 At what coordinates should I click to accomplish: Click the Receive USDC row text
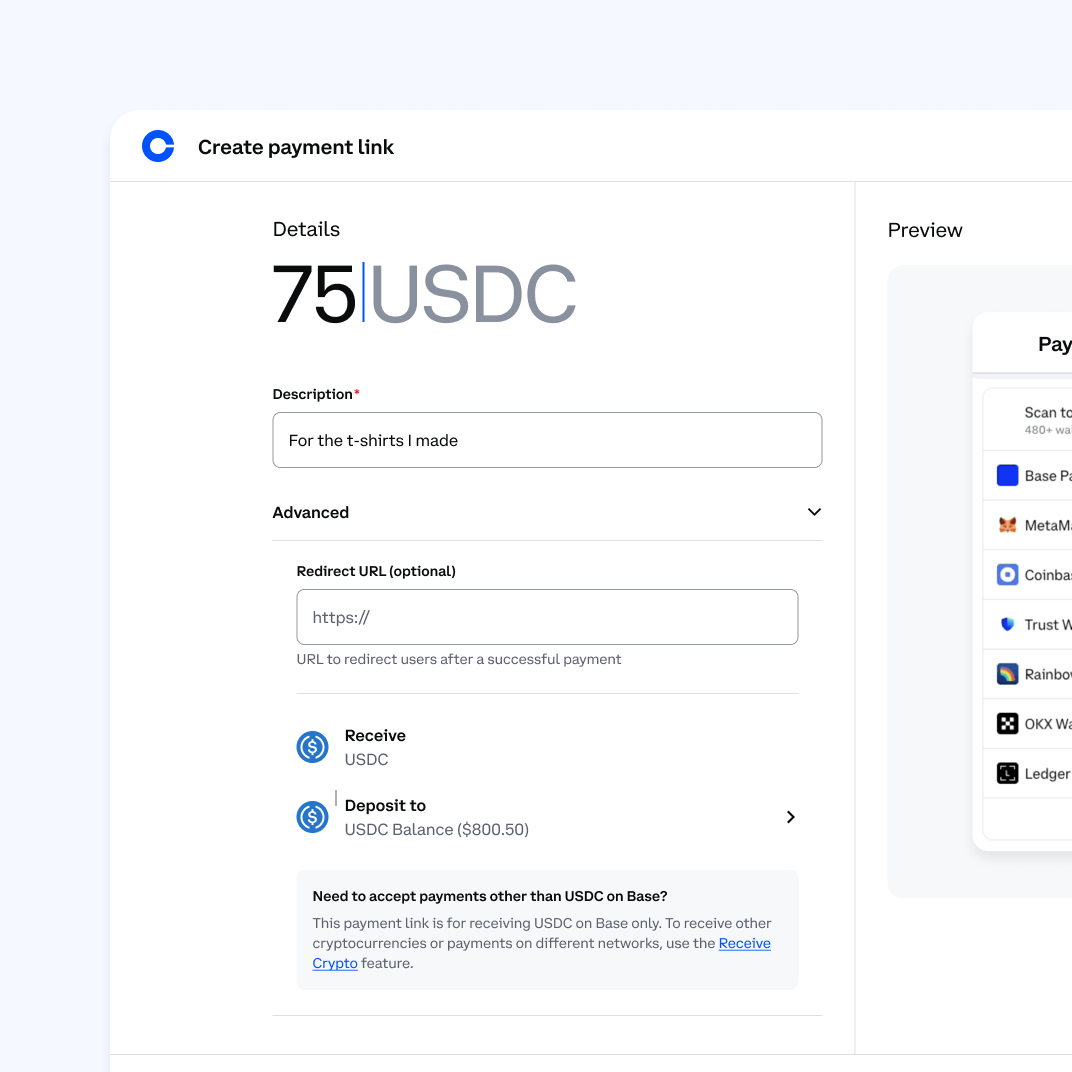coord(375,747)
